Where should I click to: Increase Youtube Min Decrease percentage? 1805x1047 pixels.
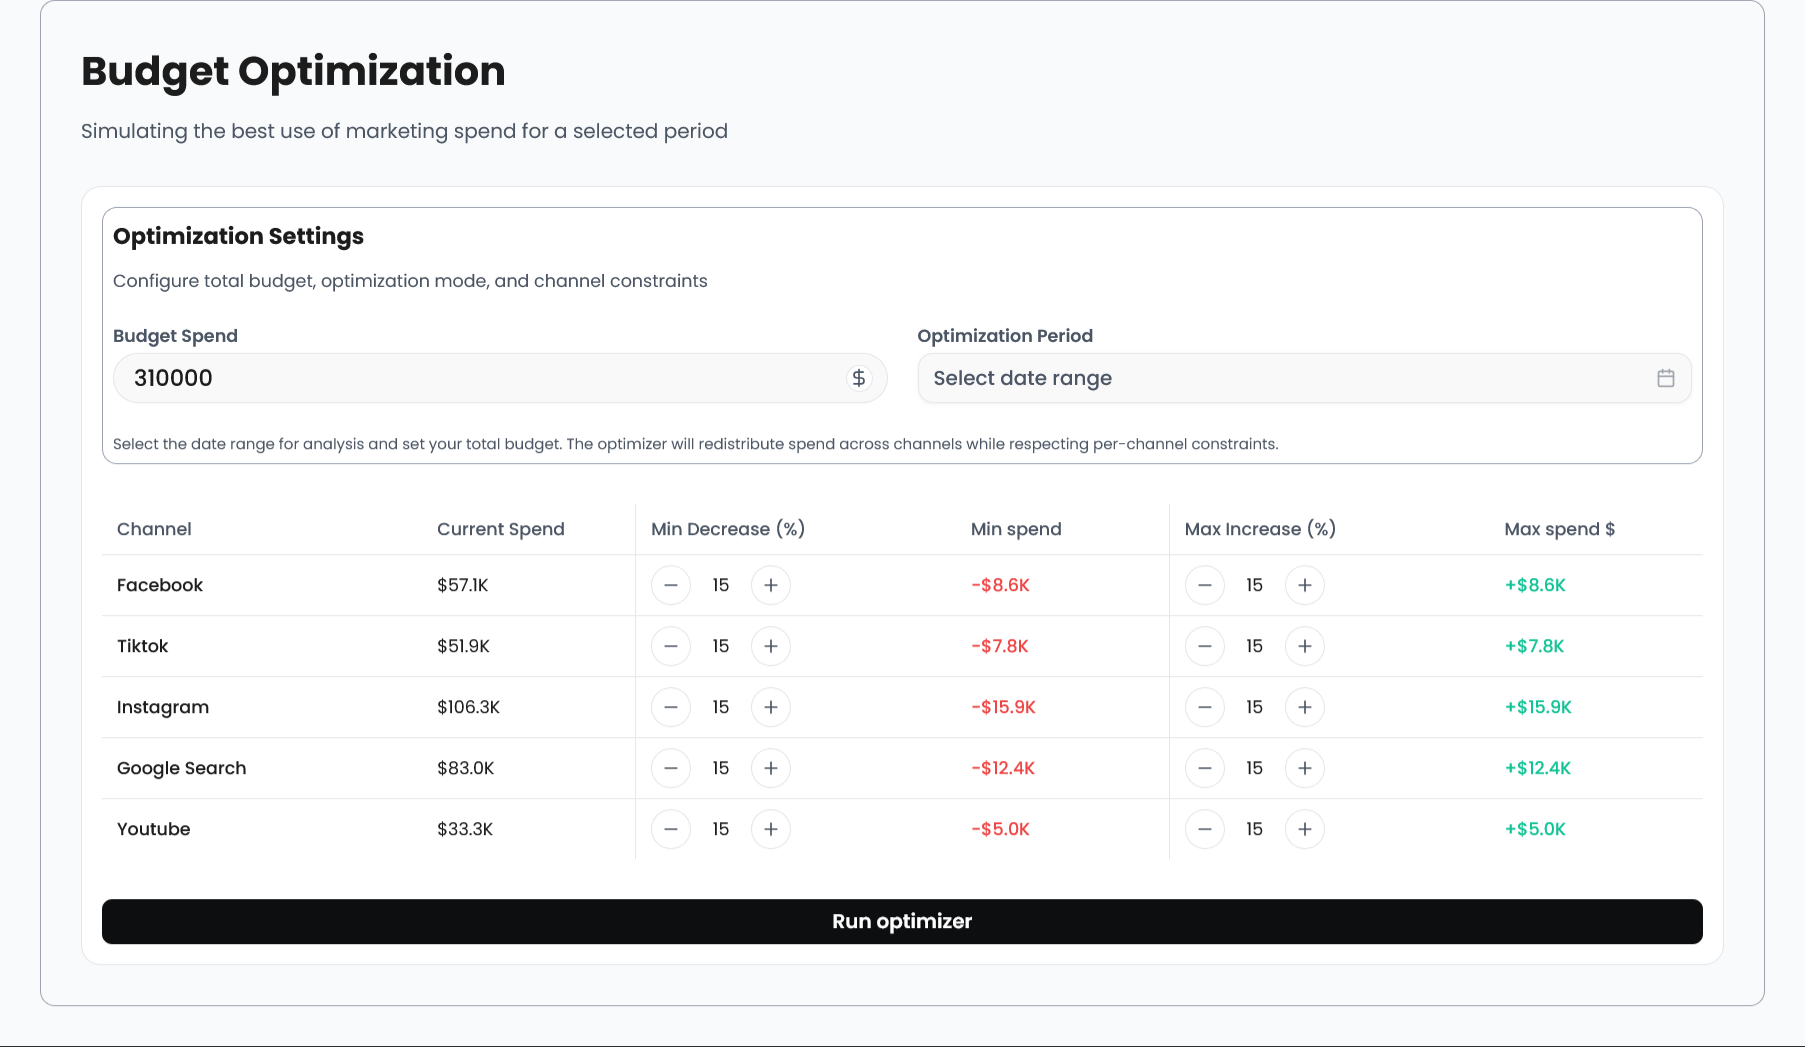770,829
